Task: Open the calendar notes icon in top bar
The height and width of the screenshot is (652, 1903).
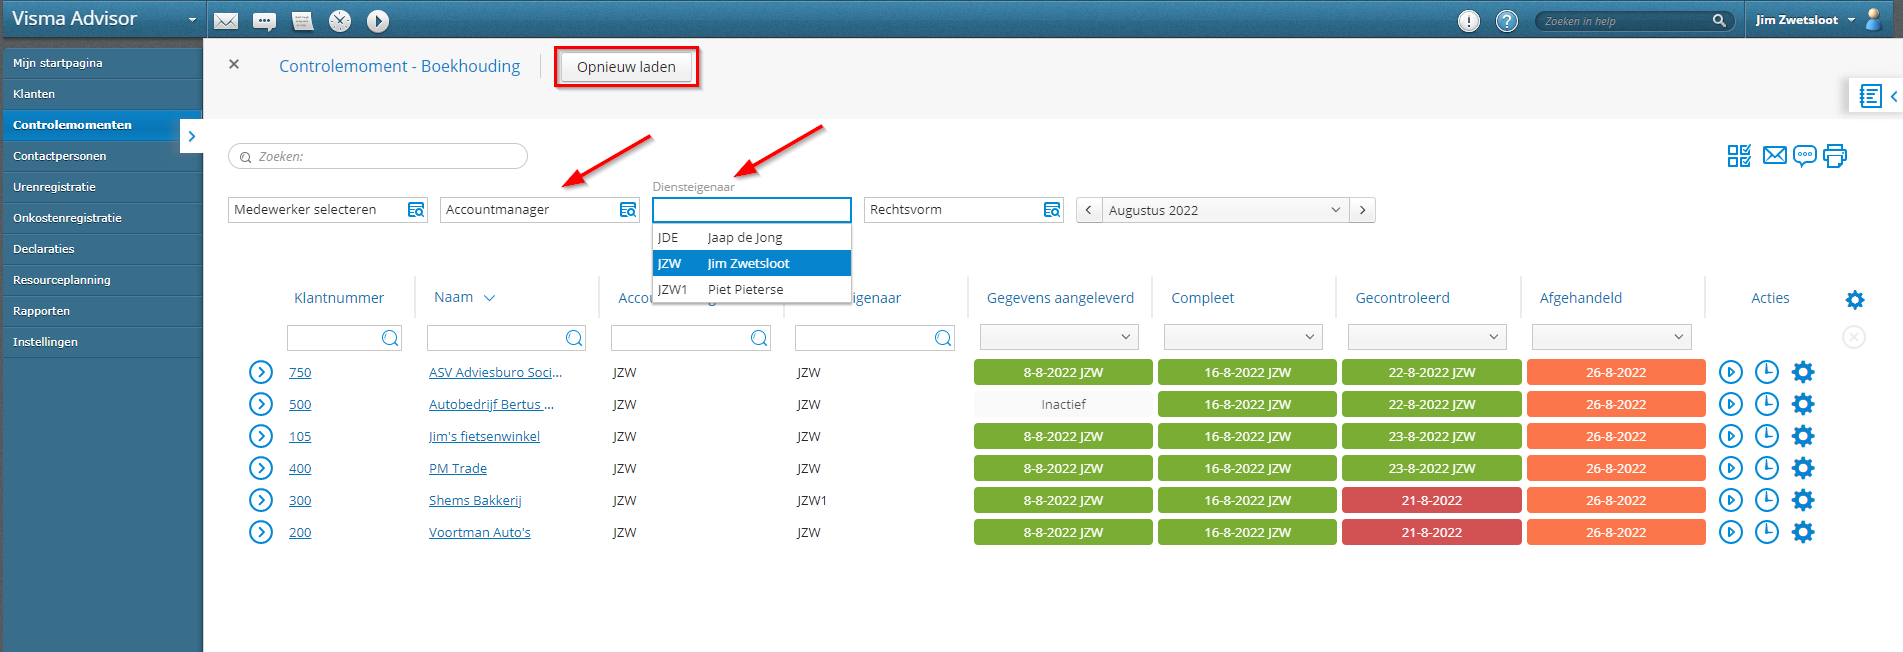Action: point(302,21)
